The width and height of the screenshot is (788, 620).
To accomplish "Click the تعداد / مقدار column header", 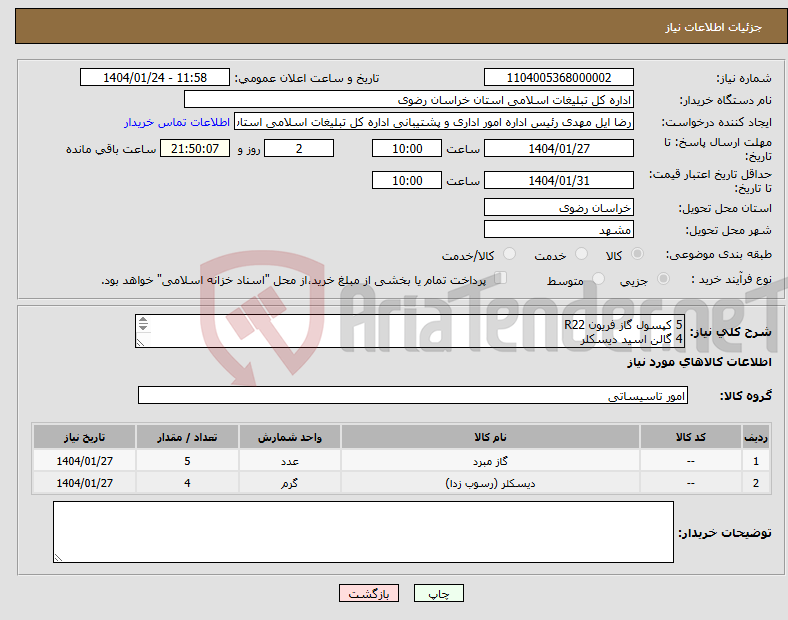I will coord(187,437).
